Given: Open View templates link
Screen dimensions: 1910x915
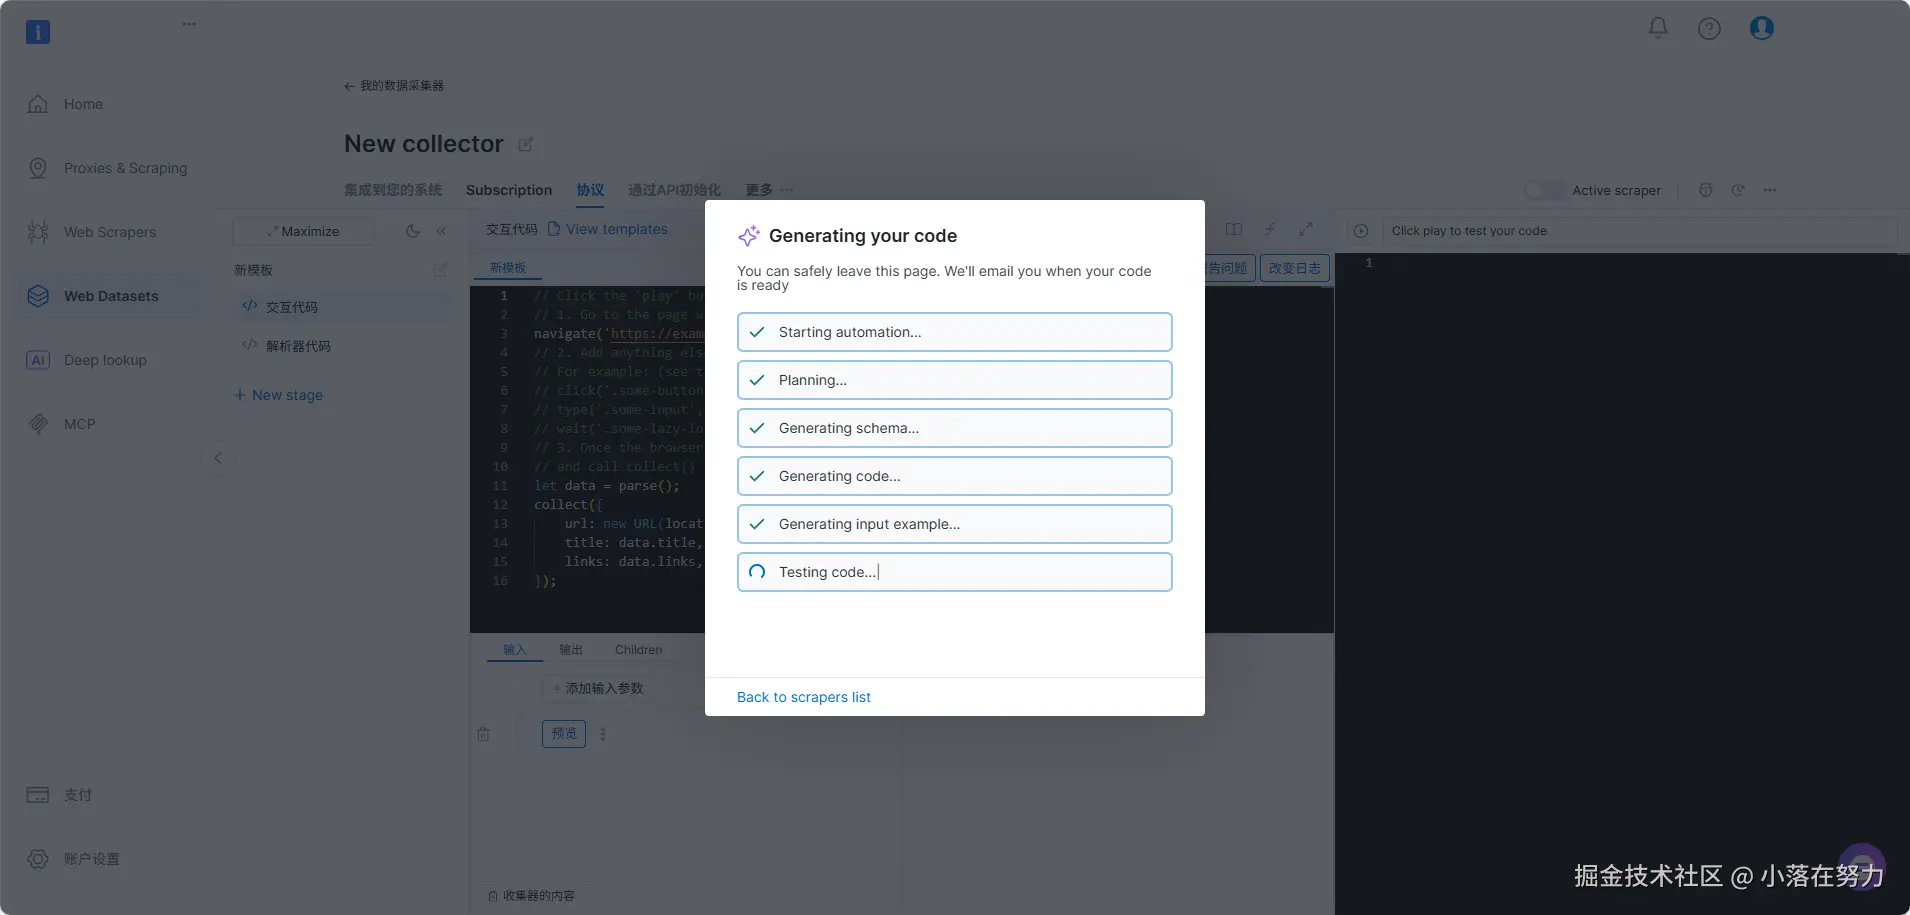Looking at the screenshot, I should click(x=608, y=229).
